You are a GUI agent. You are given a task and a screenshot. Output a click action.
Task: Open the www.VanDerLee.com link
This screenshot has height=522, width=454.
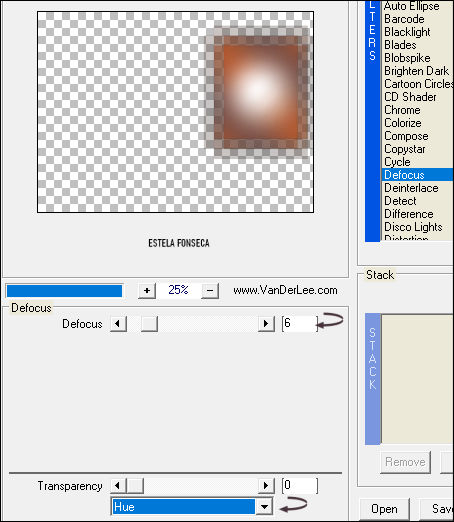pos(285,290)
